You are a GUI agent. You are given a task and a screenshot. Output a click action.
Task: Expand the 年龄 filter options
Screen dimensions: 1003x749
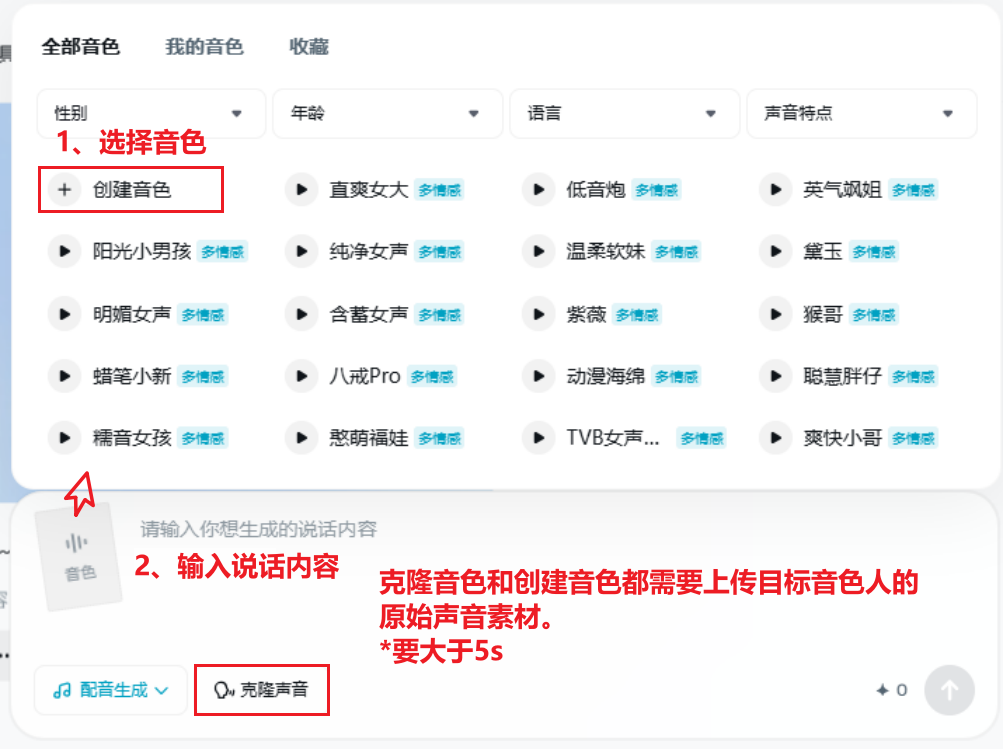pos(387,113)
